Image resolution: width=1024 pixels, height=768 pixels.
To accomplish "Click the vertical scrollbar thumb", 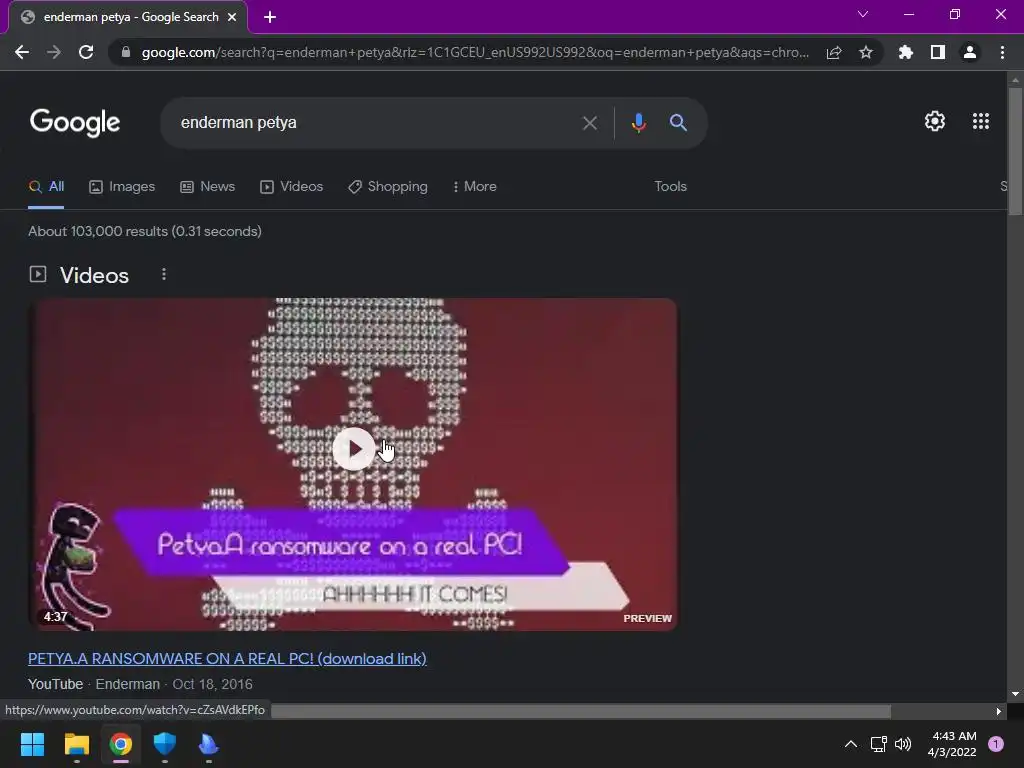I will (1015, 152).
